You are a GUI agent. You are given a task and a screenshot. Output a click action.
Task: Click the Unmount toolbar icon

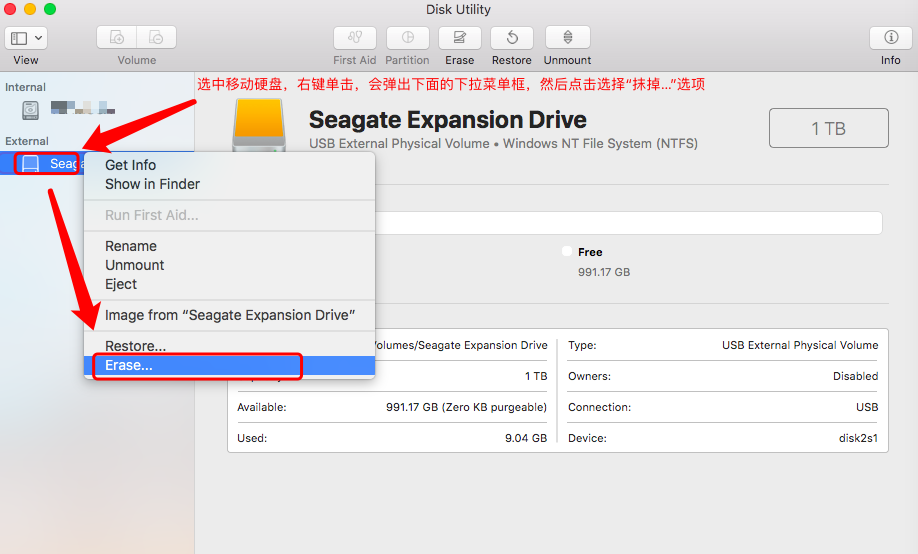coord(567,37)
